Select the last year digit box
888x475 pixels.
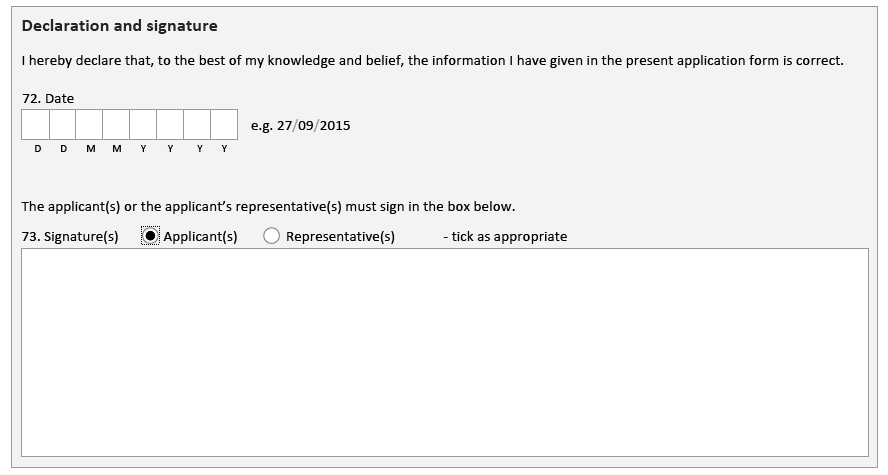pyautogui.click(x=224, y=125)
